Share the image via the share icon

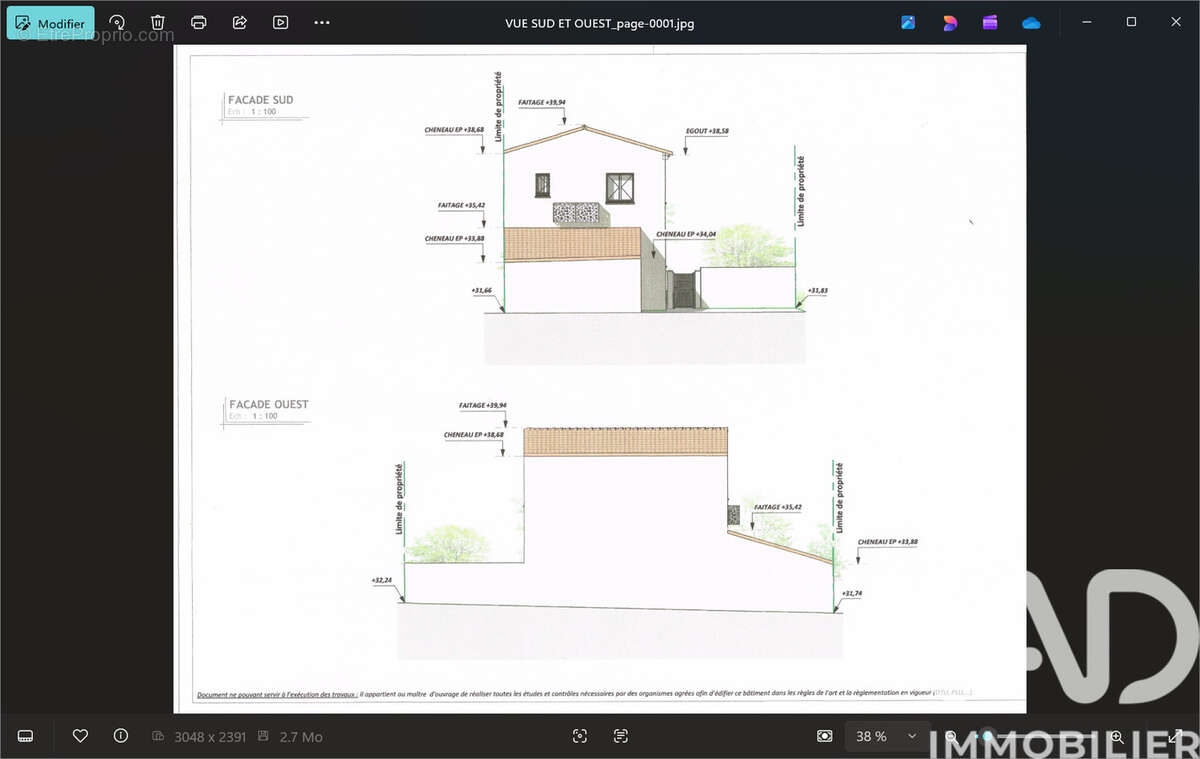point(240,22)
